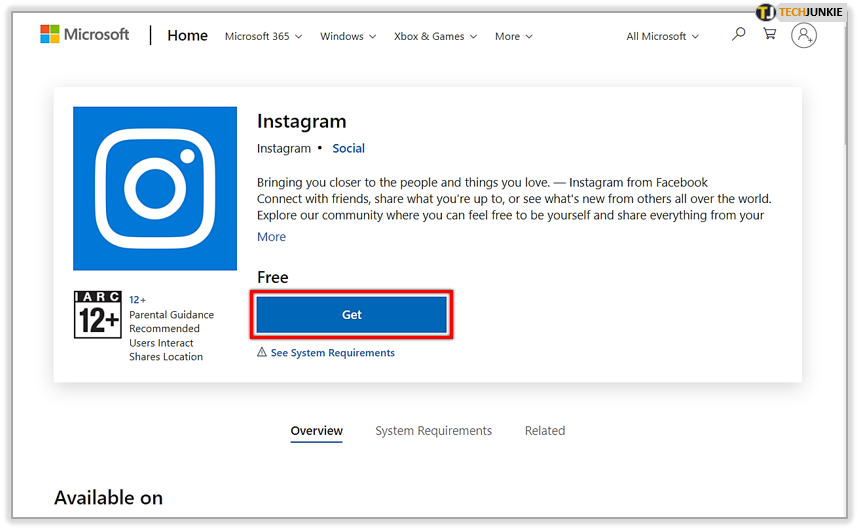The width and height of the screenshot is (859, 530).
Task: Click the Instagram app icon image
Action: tap(155, 189)
